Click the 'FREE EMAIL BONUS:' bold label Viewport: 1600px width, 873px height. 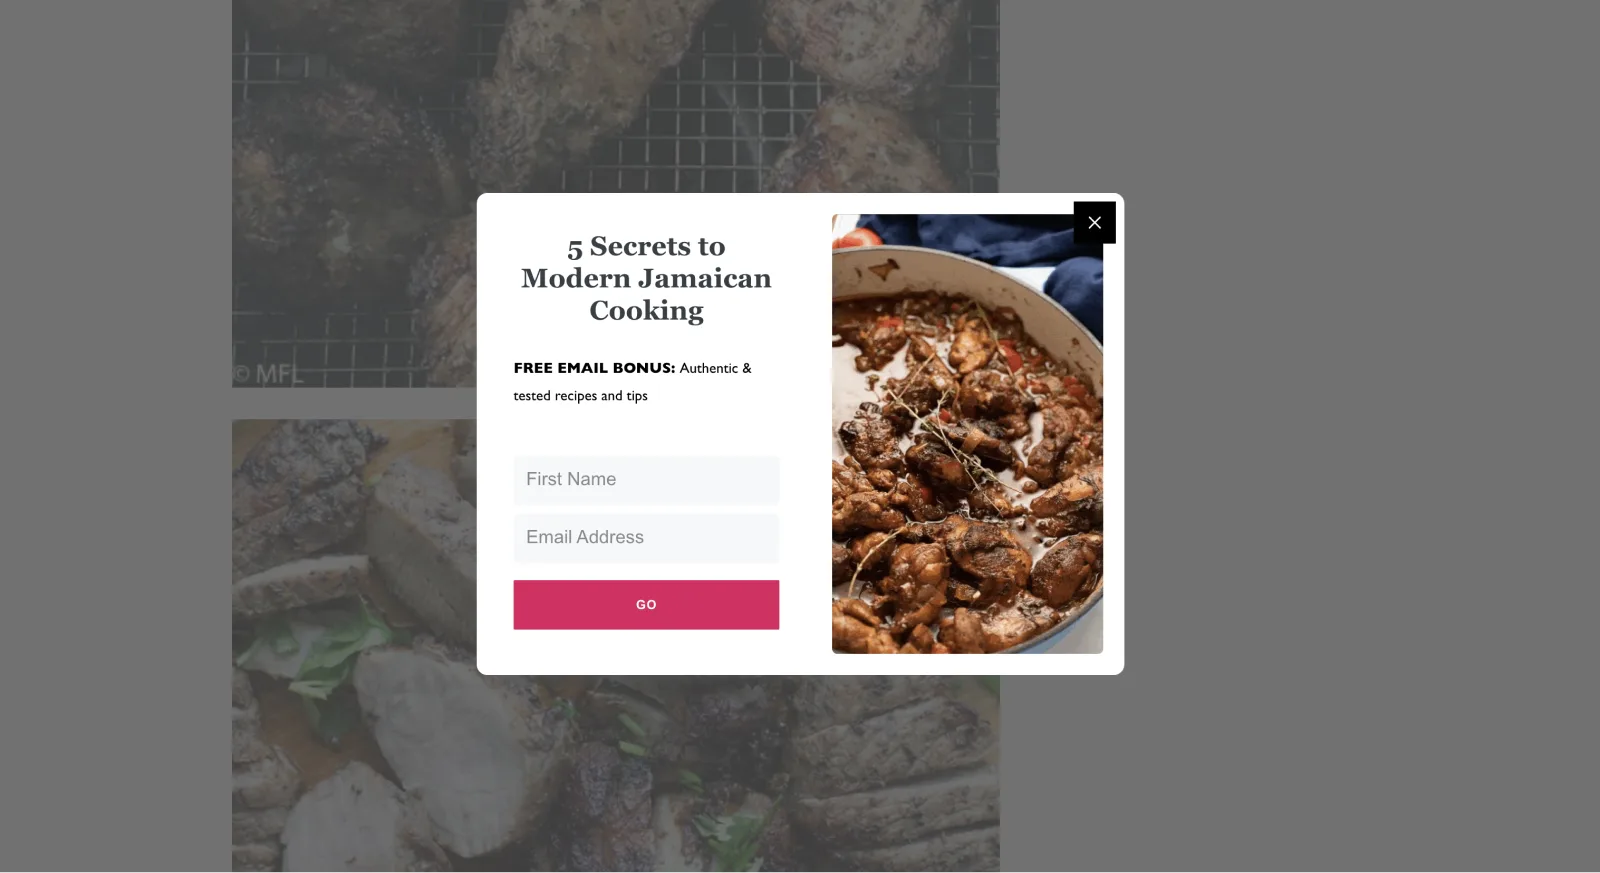click(x=594, y=368)
